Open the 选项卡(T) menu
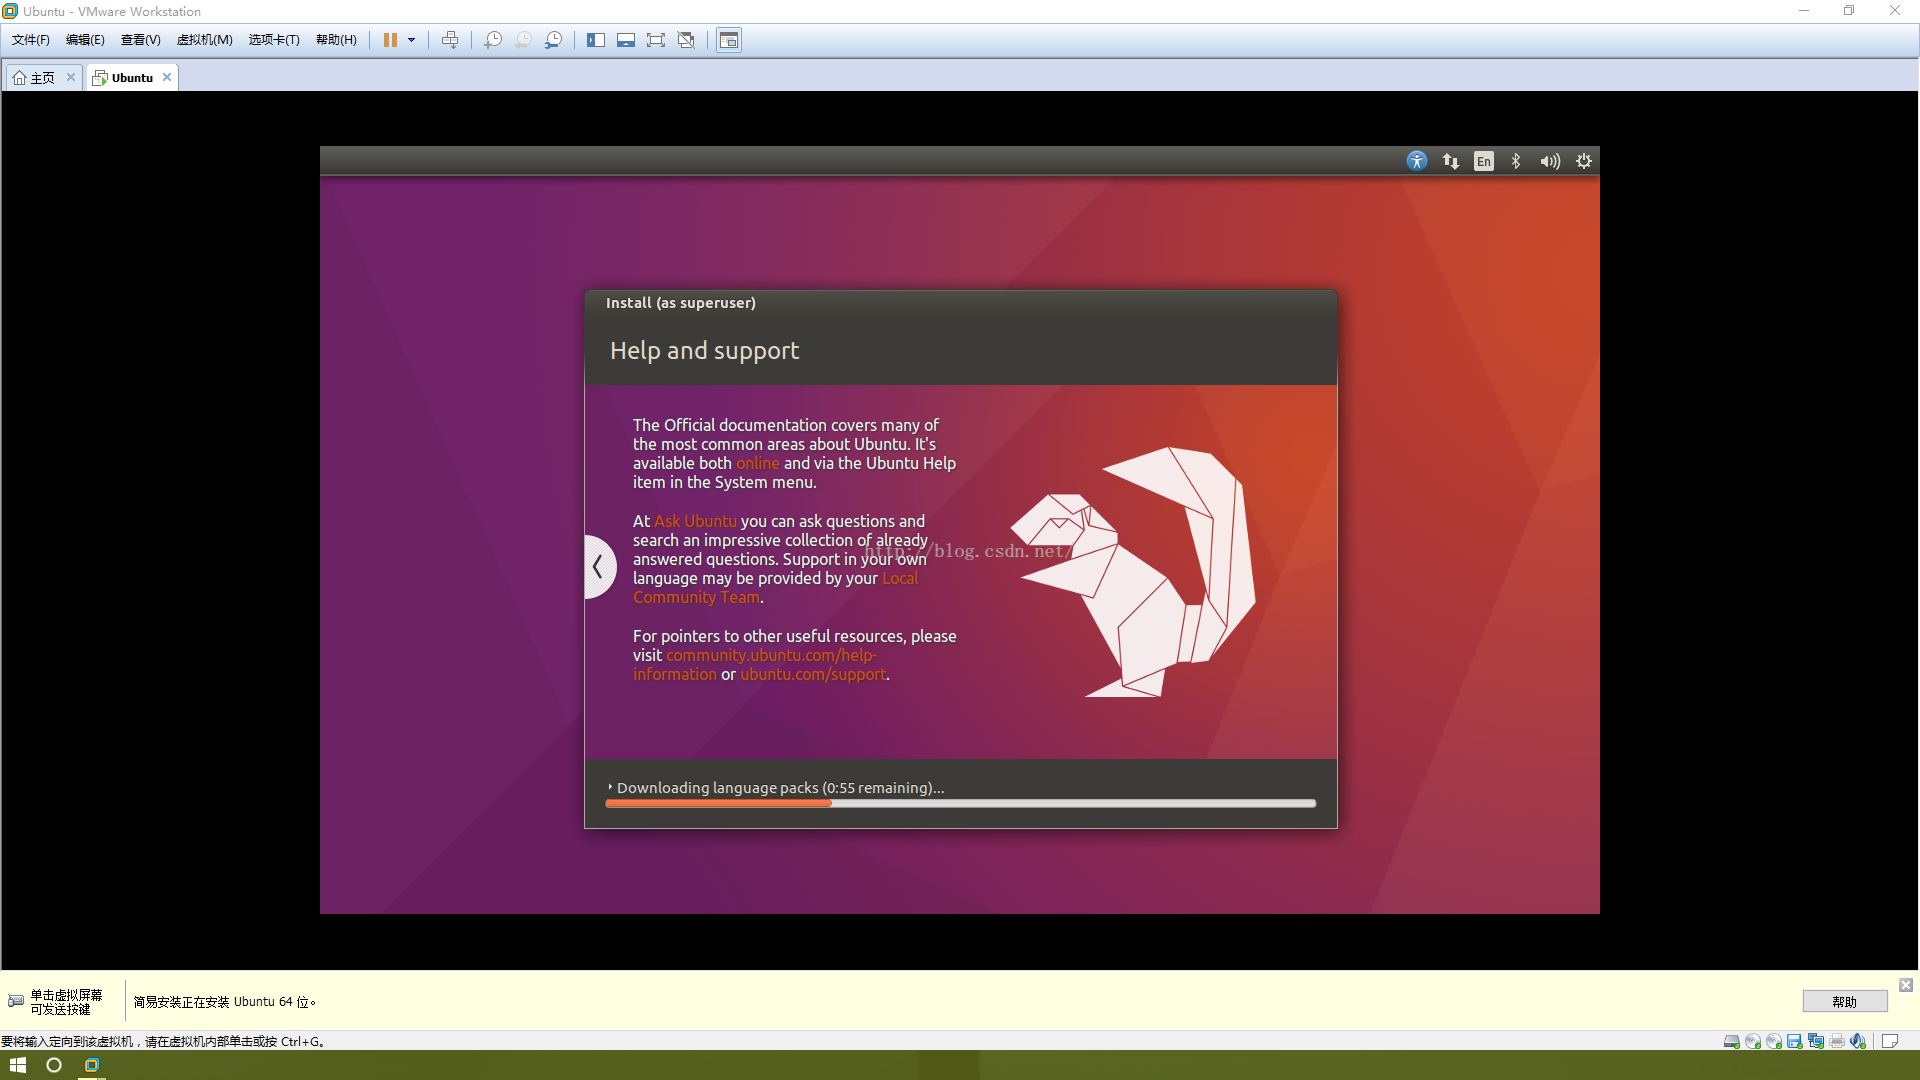The height and width of the screenshot is (1080, 1920). click(x=274, y=40)
